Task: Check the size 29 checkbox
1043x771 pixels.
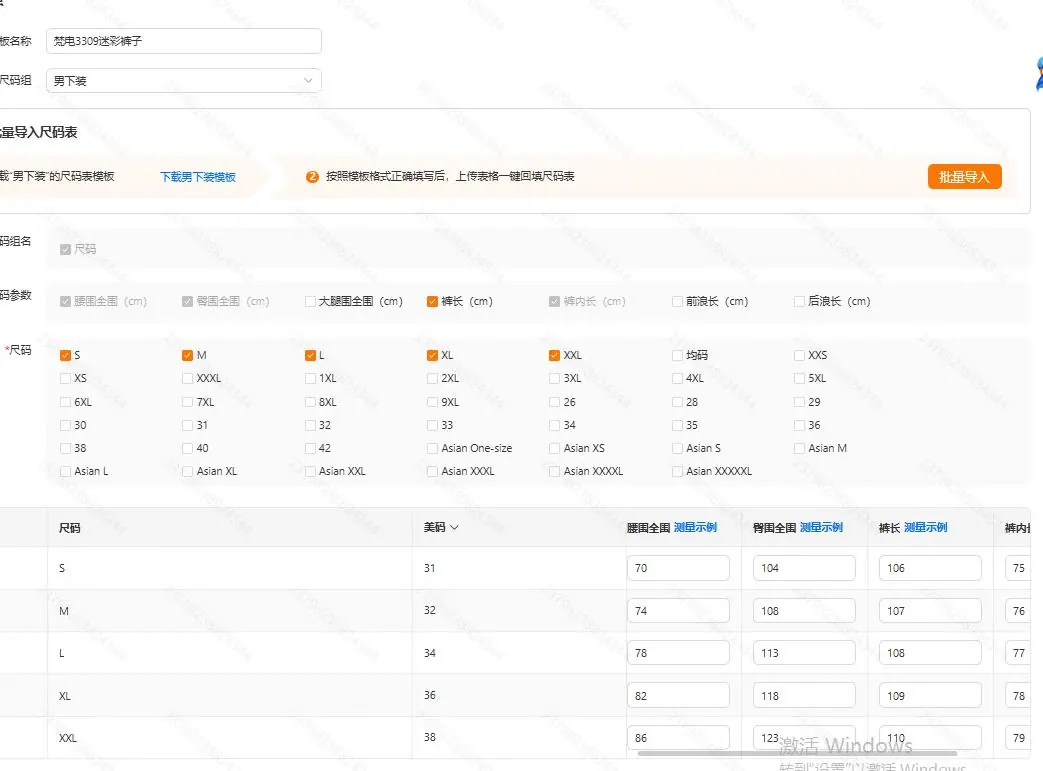Action: click(x=800, y=402)
